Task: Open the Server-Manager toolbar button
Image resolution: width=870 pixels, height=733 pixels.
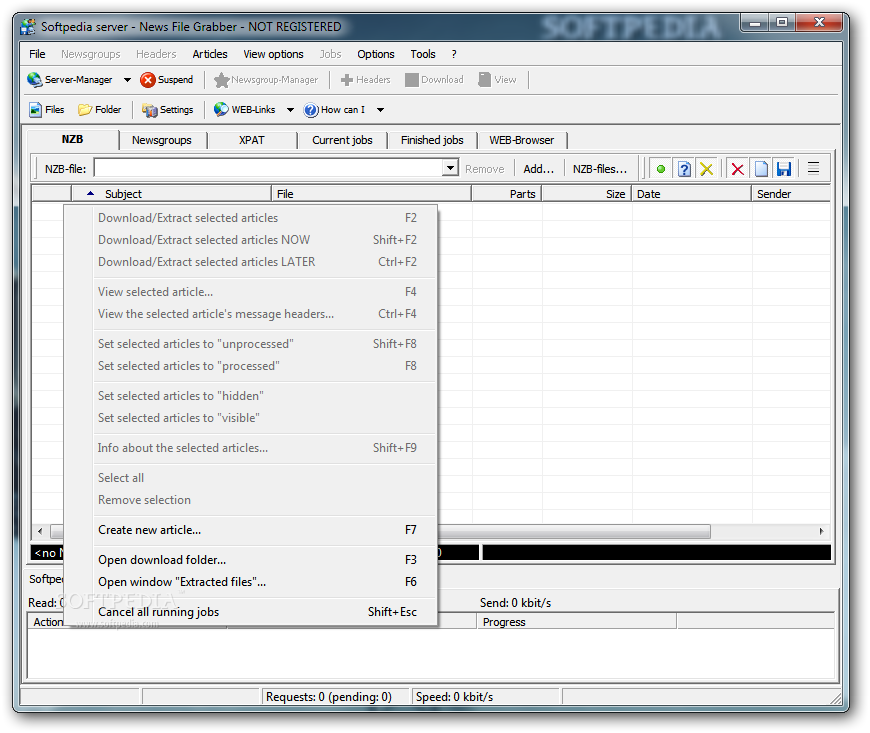Action: pyautogui.click(x=70, y=79)
